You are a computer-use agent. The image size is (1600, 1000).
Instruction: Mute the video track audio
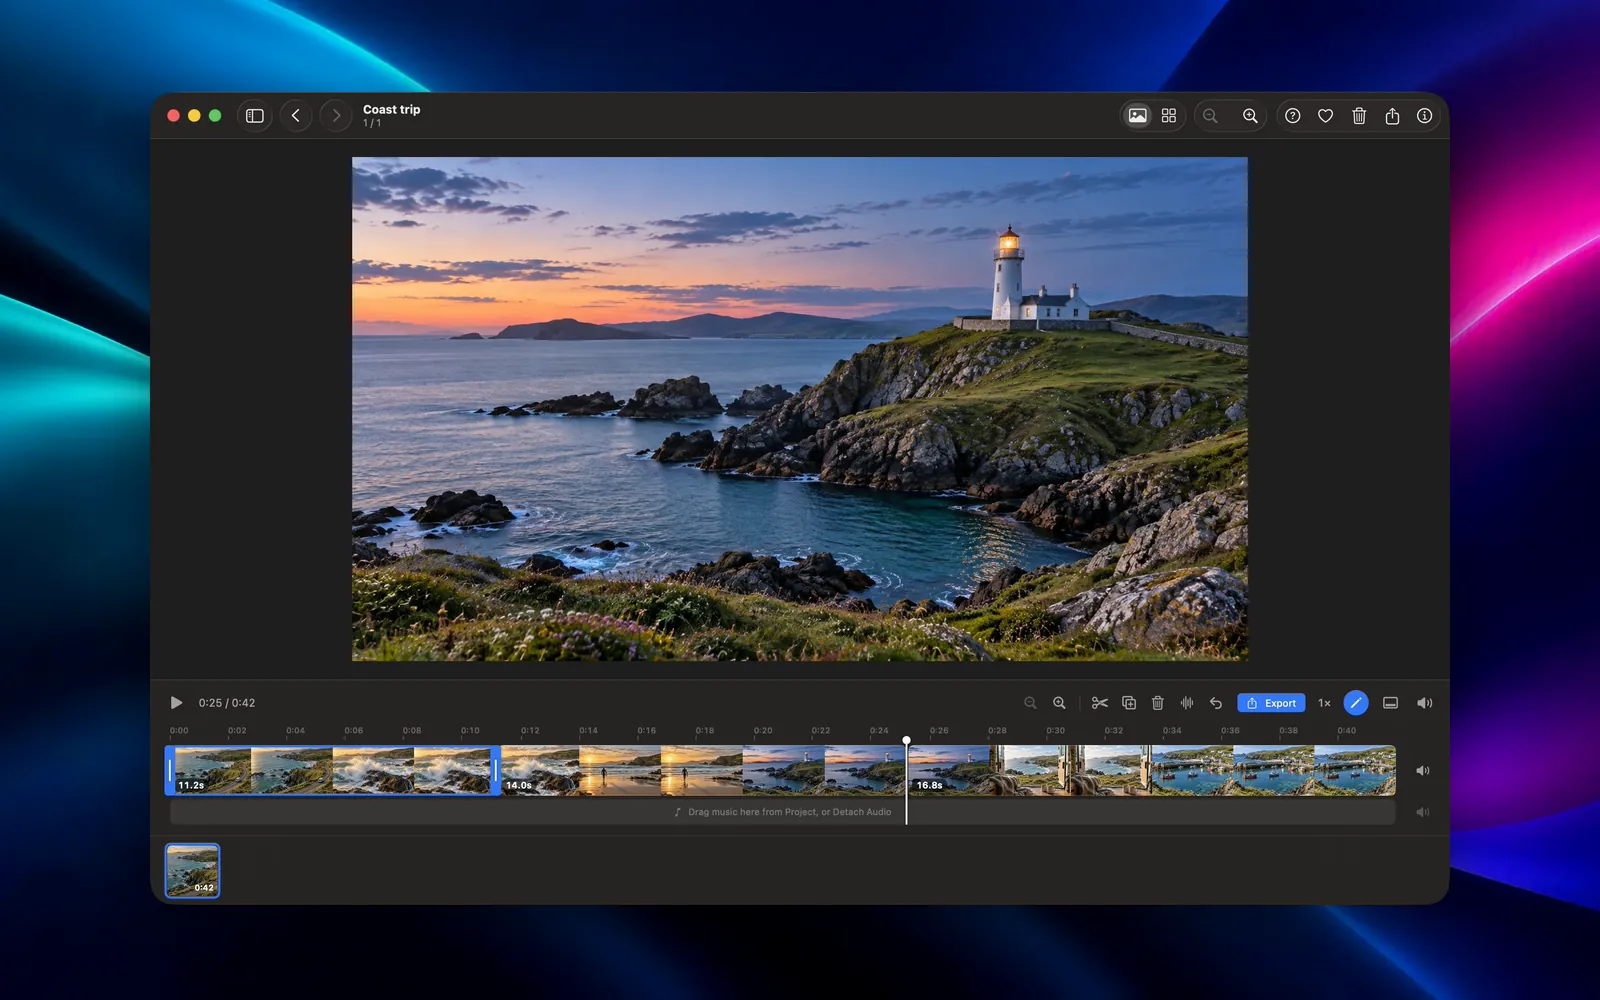coord(1422,771)
